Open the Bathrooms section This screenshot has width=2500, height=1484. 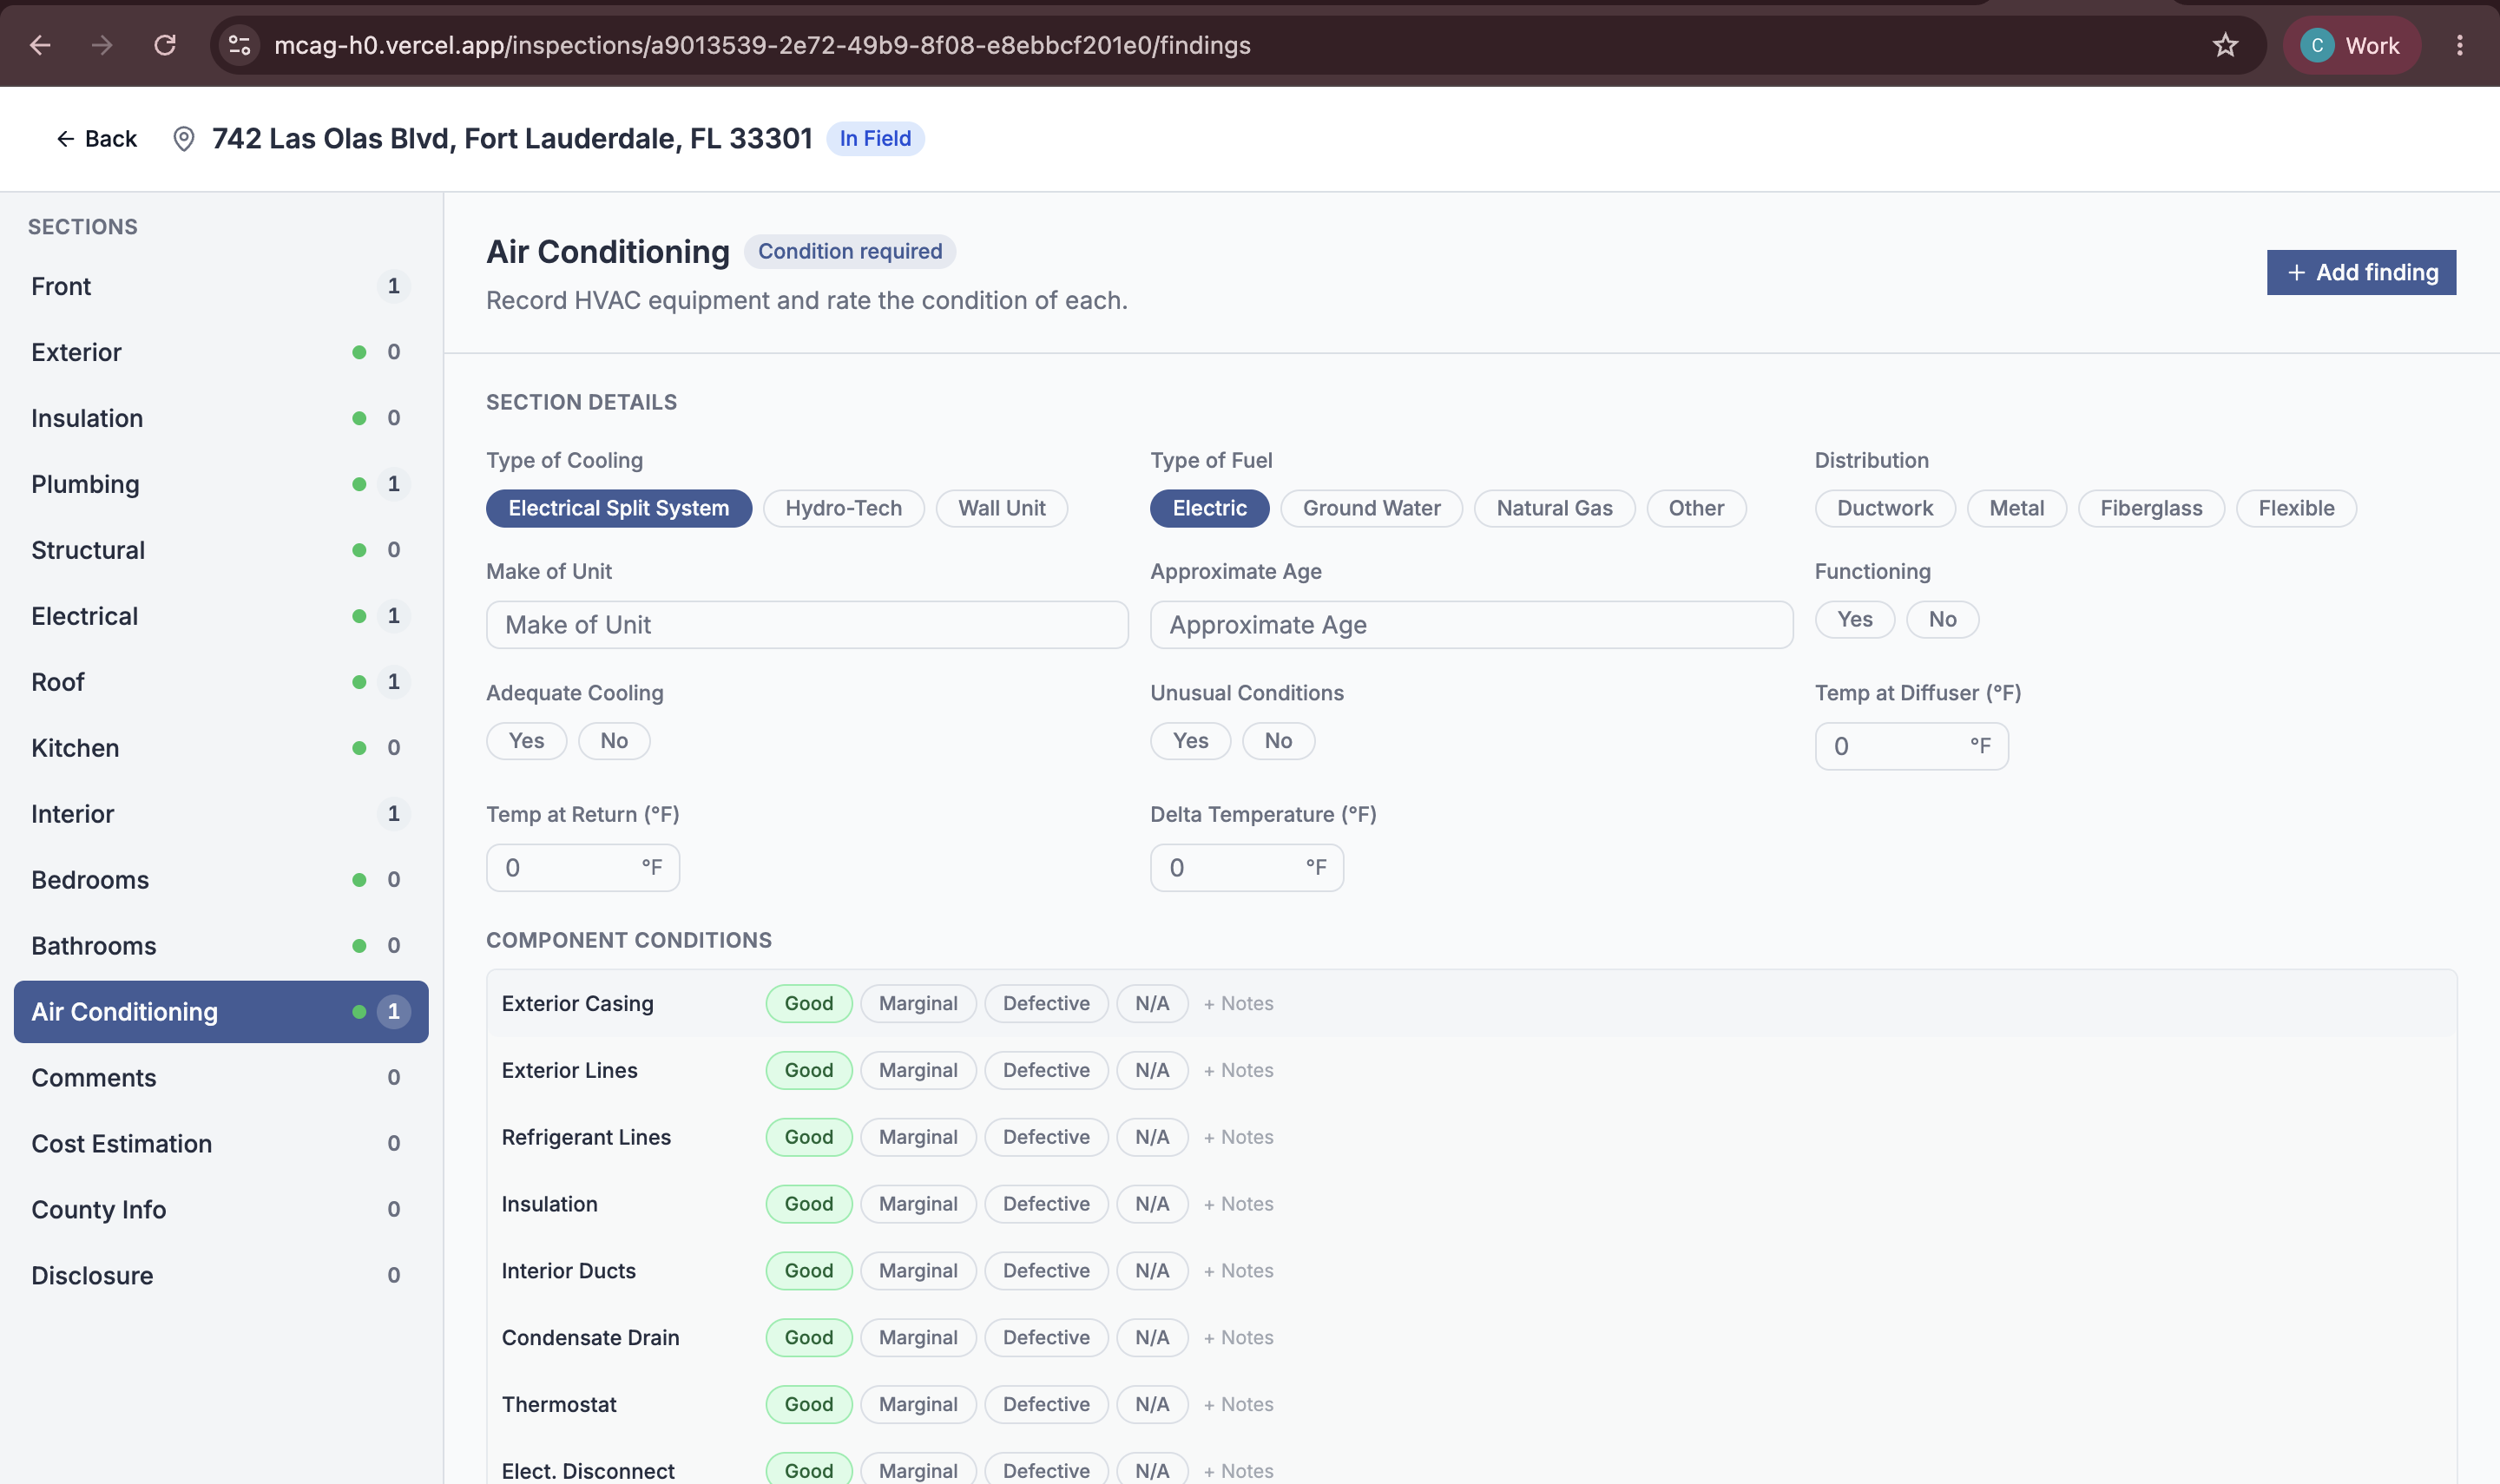221,946
